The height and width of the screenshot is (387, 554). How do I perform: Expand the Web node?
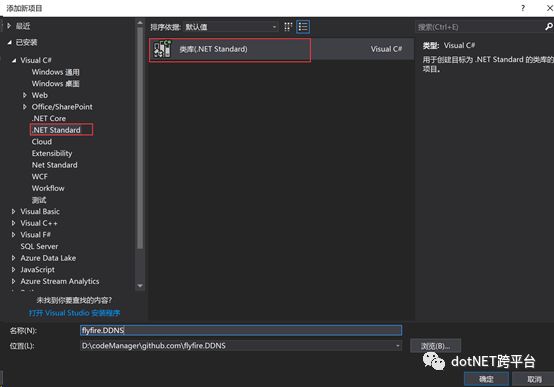(x=24, y=95)
